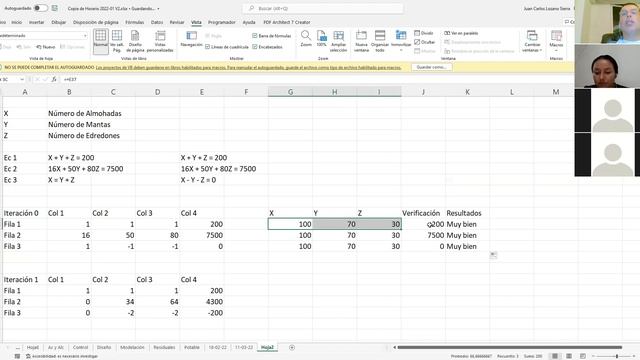
Task: Select column K header
Action: (x=467, y=92)
